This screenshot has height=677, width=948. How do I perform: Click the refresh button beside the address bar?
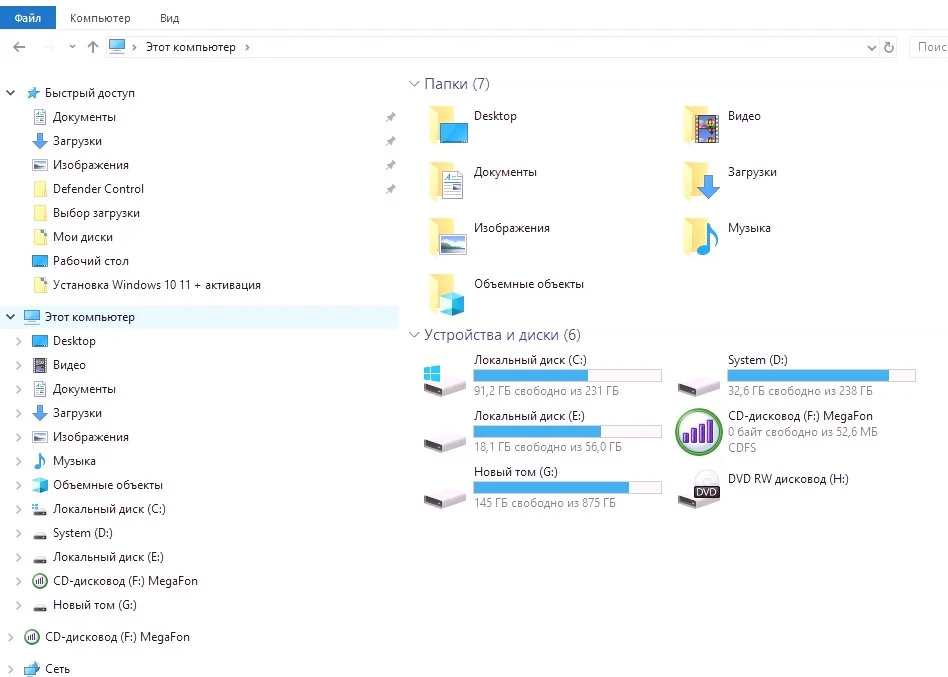pos(889,47)
